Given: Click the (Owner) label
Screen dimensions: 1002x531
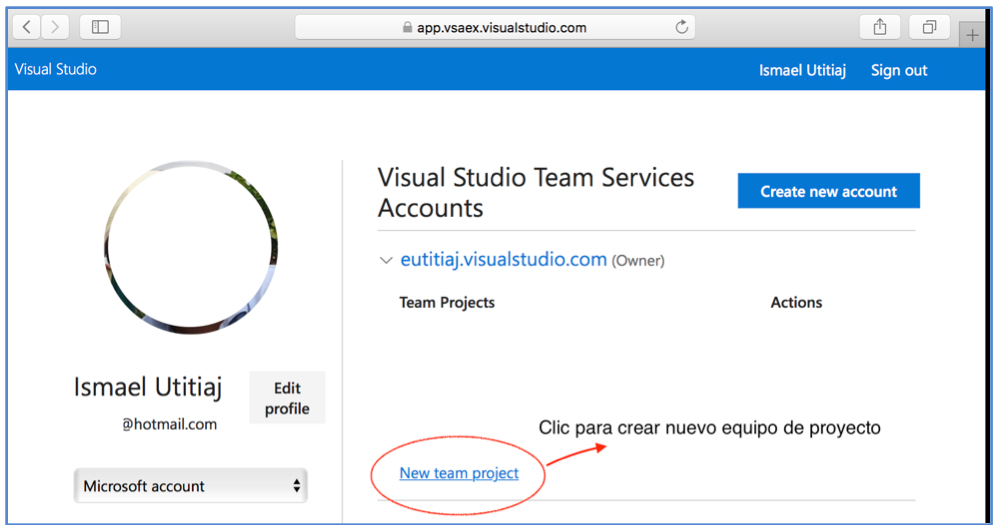Looking at the screenshot, I should pos(638,261).
